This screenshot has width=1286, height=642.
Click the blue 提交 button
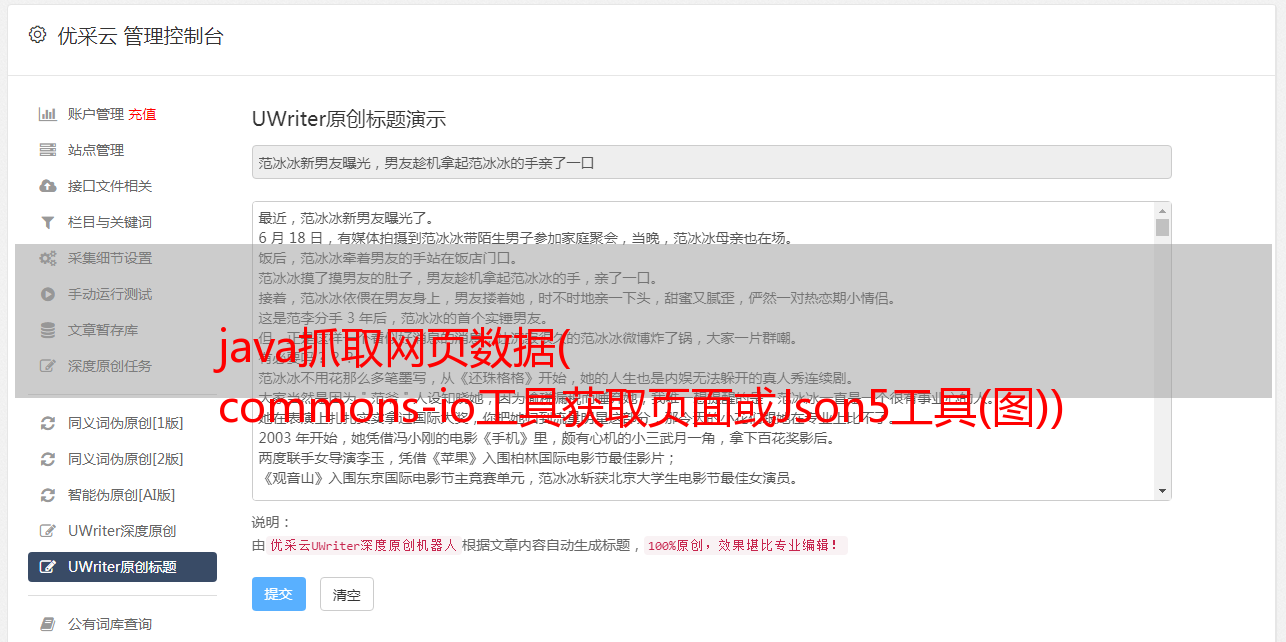pyautogui.click(x=278, y=594)
